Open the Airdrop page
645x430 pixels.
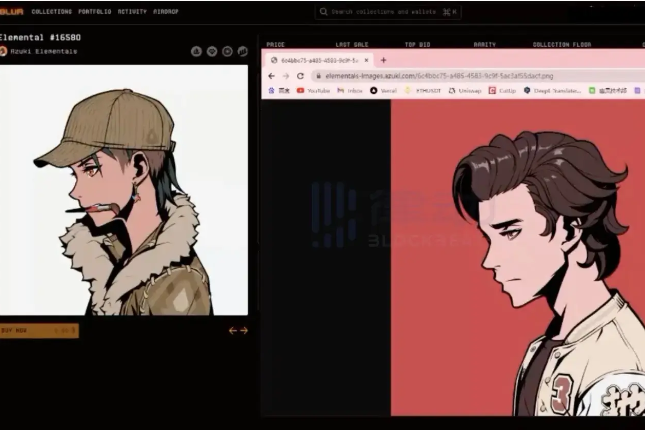[x=166, y=12]
